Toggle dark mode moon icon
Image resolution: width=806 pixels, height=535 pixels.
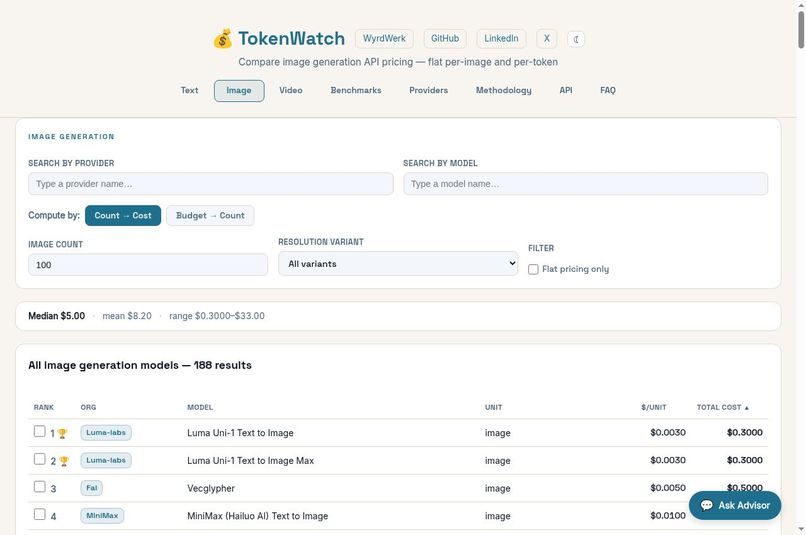pyautogui.click(x=576, y=39)
